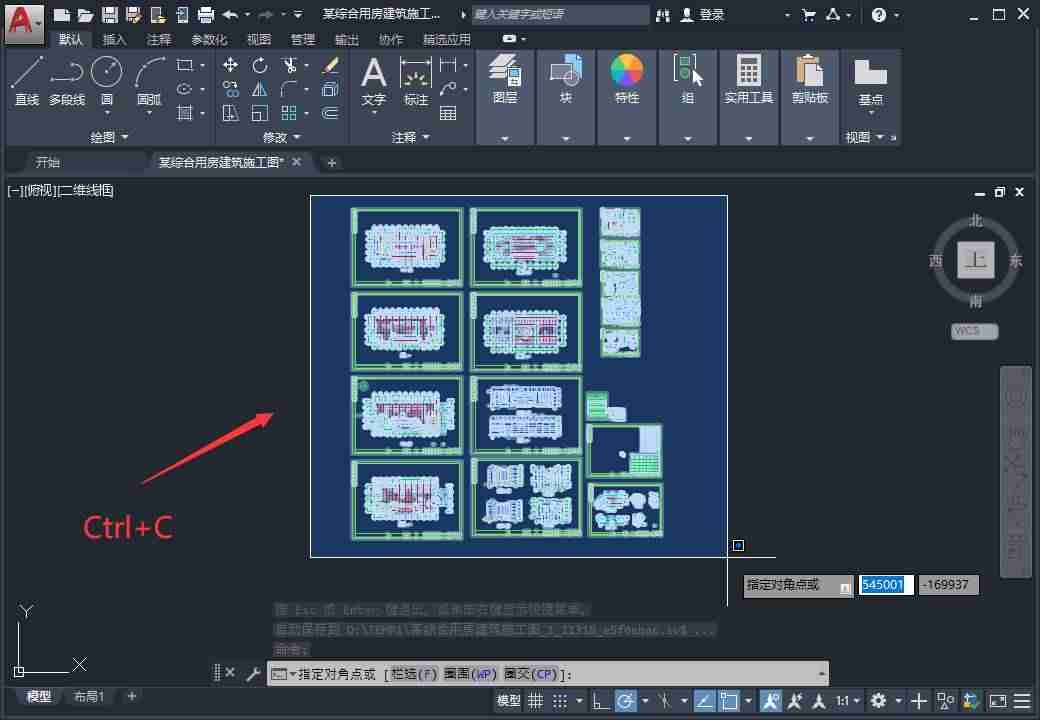
Task: Click the Leader annotation tool icon
Action: coord(448,89)
